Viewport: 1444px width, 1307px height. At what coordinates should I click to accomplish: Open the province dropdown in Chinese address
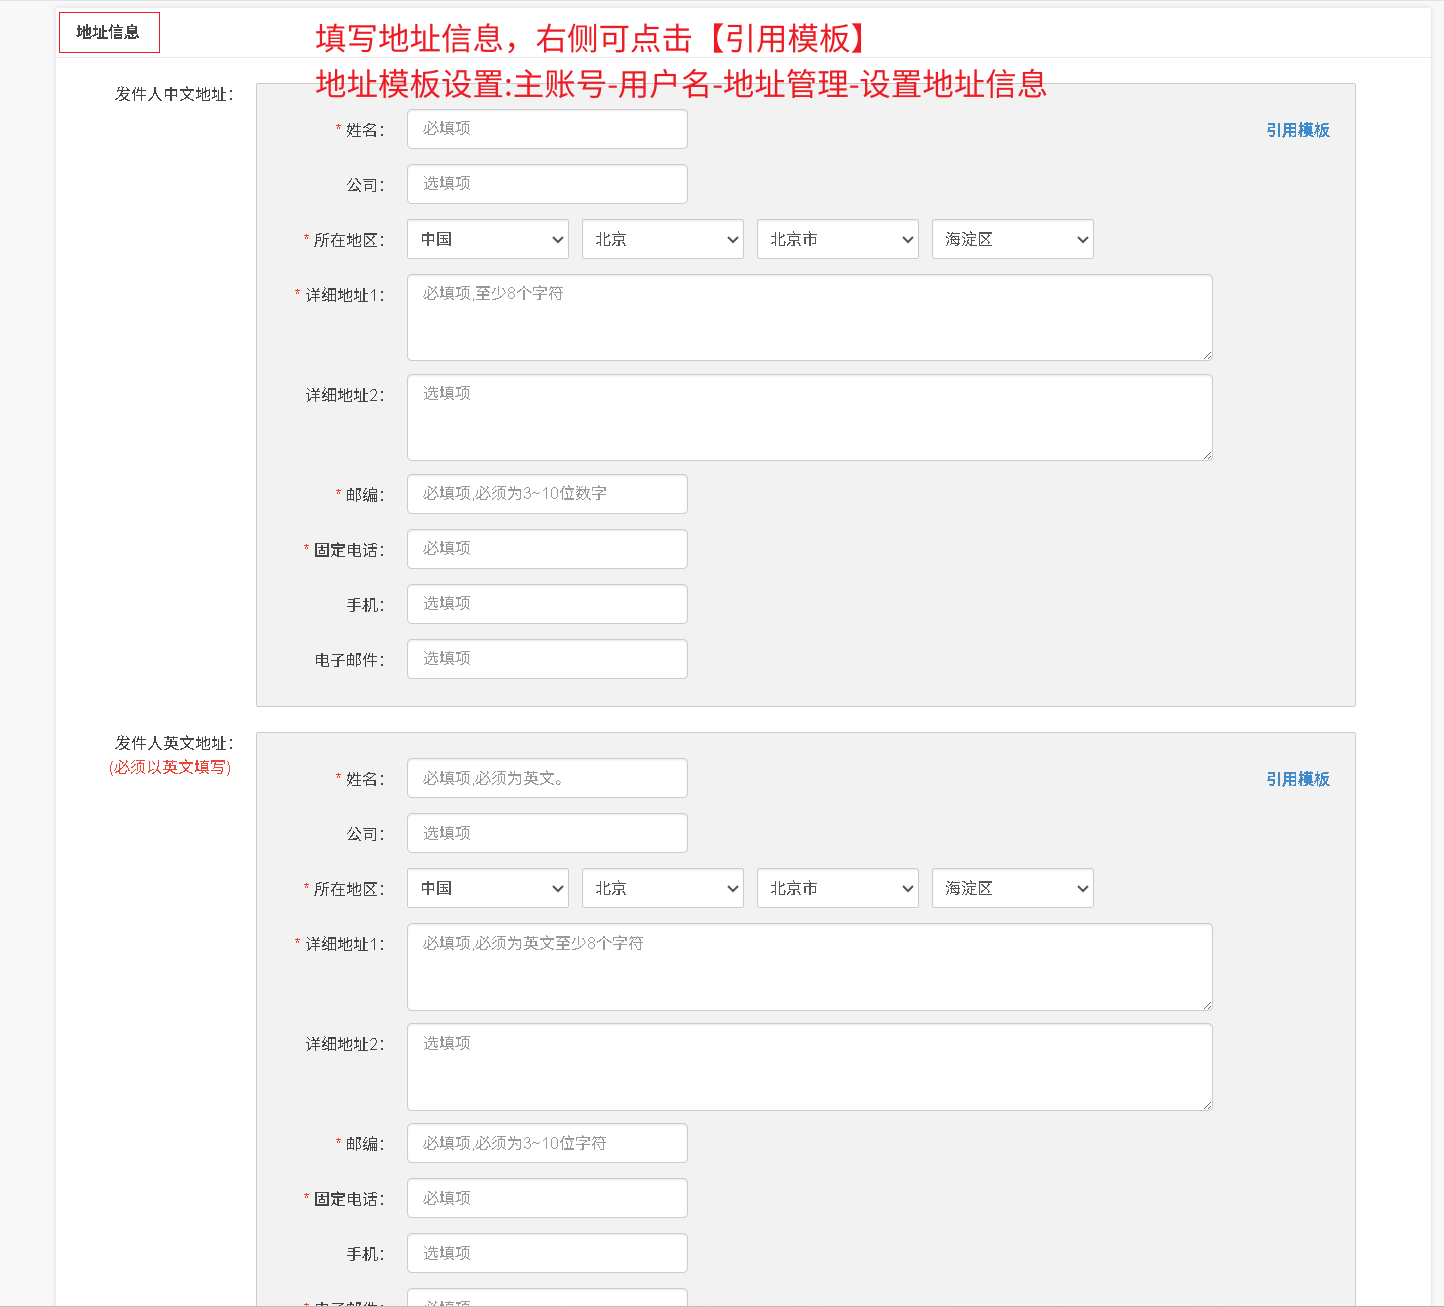pos(662,239)
